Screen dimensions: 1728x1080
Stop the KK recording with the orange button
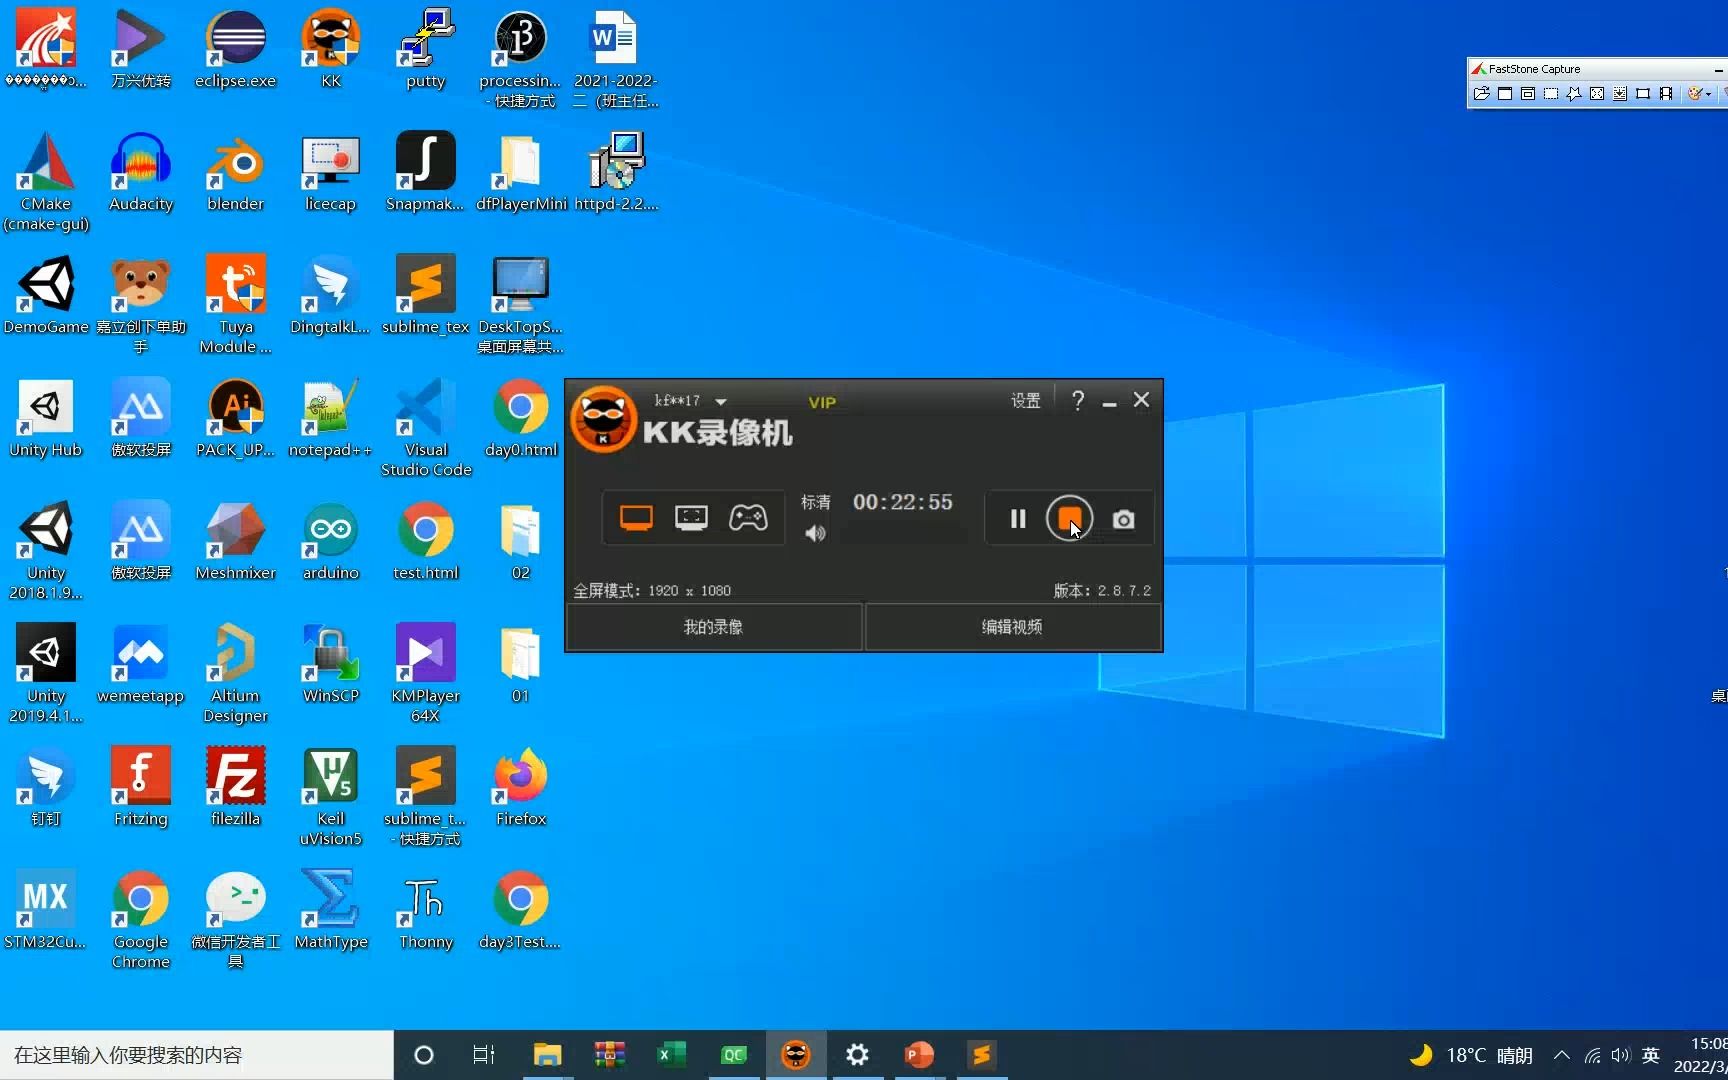(x=1069, y=518)
